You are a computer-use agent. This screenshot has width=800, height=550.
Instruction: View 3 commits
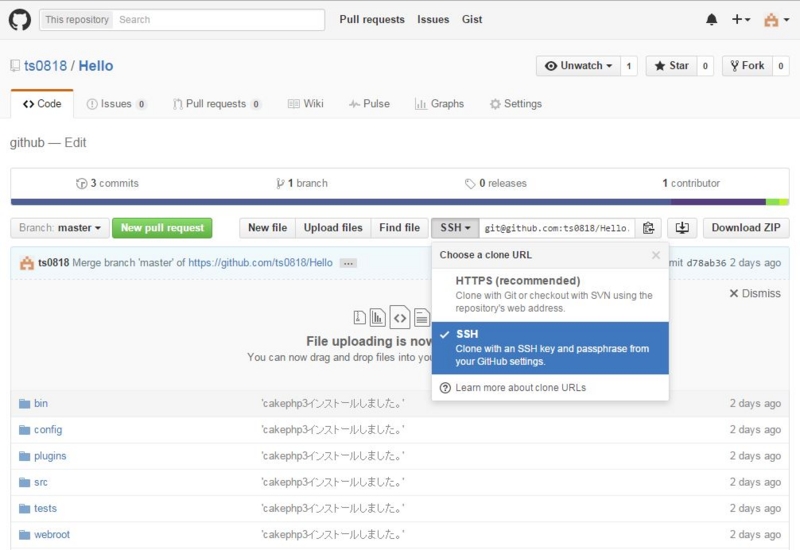107,183
